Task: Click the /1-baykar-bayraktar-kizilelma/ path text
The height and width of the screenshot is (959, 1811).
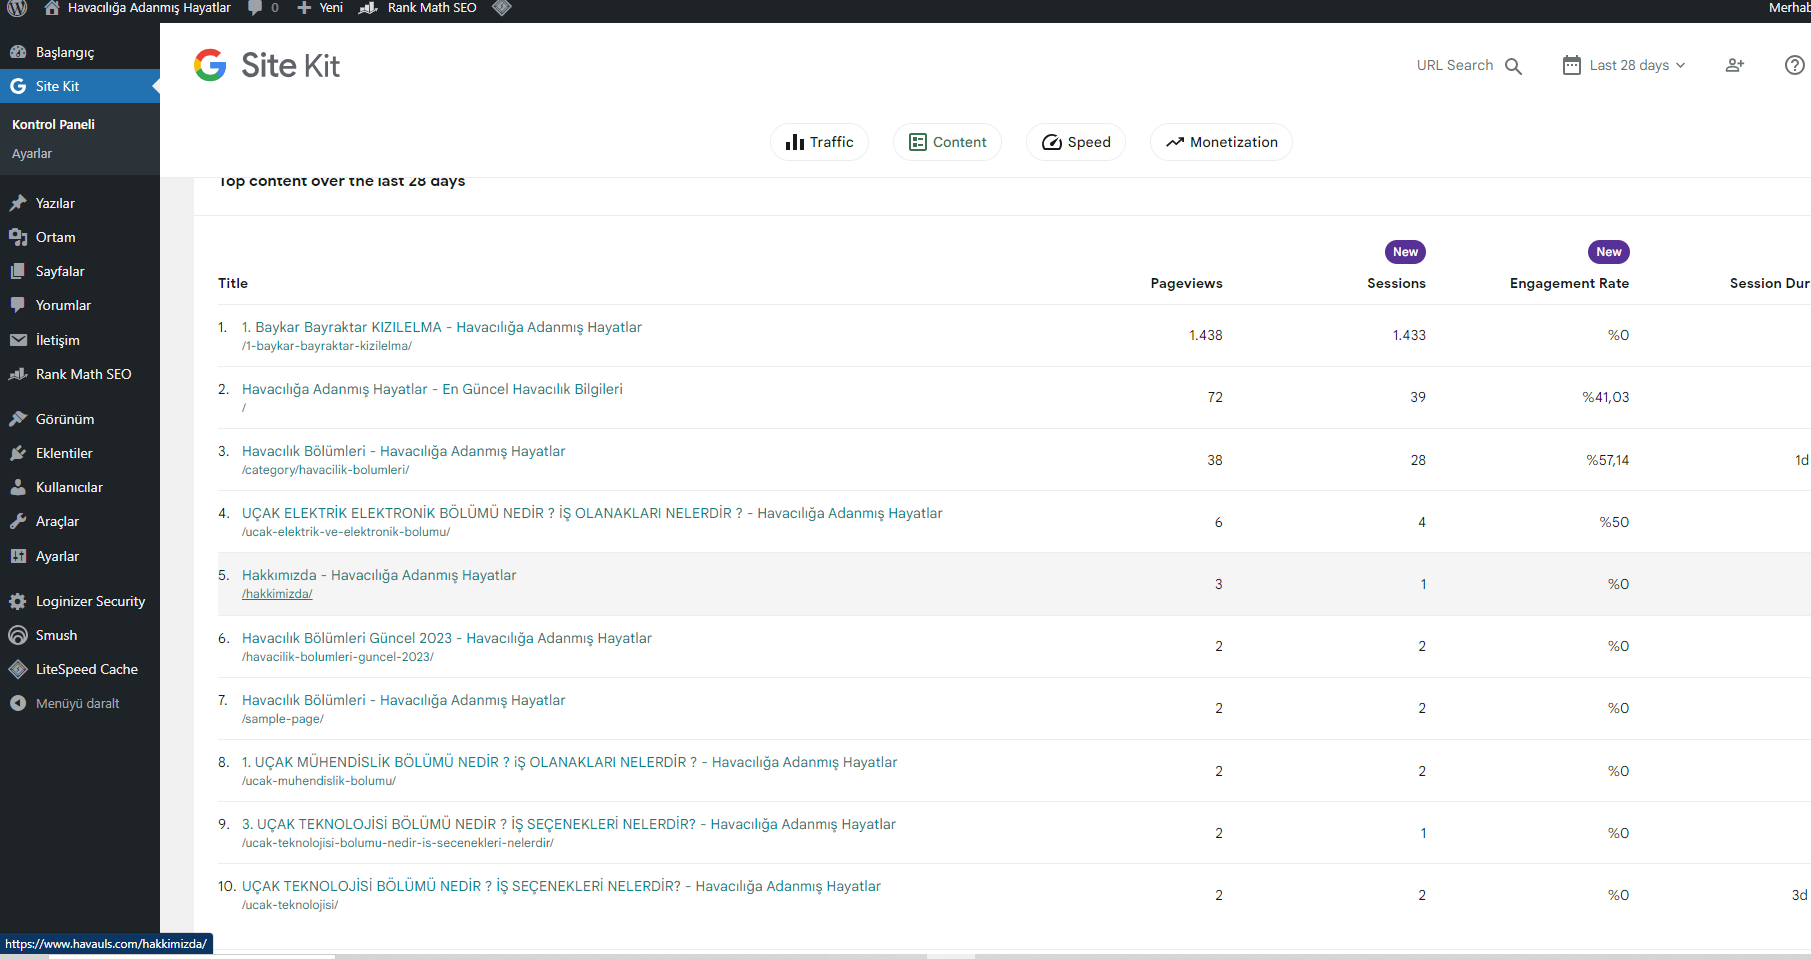Action: coord(327,346)
